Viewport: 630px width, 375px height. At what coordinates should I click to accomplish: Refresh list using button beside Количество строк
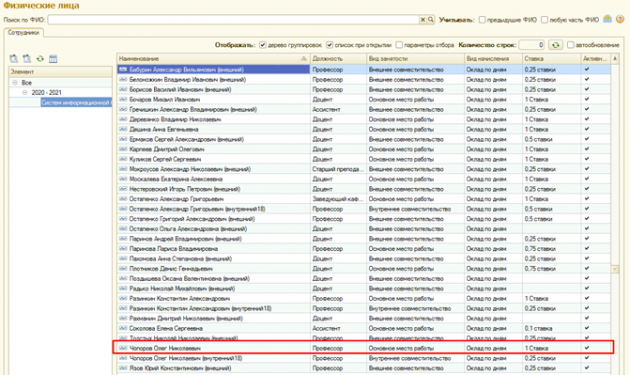click(556, 45)
